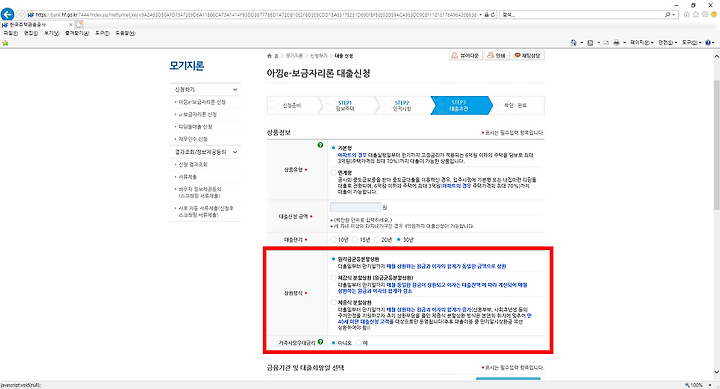The height and width of the screenshot is (389, 720).
Task: Open the 도구 menu in menu bar
Action: (102, 33)
